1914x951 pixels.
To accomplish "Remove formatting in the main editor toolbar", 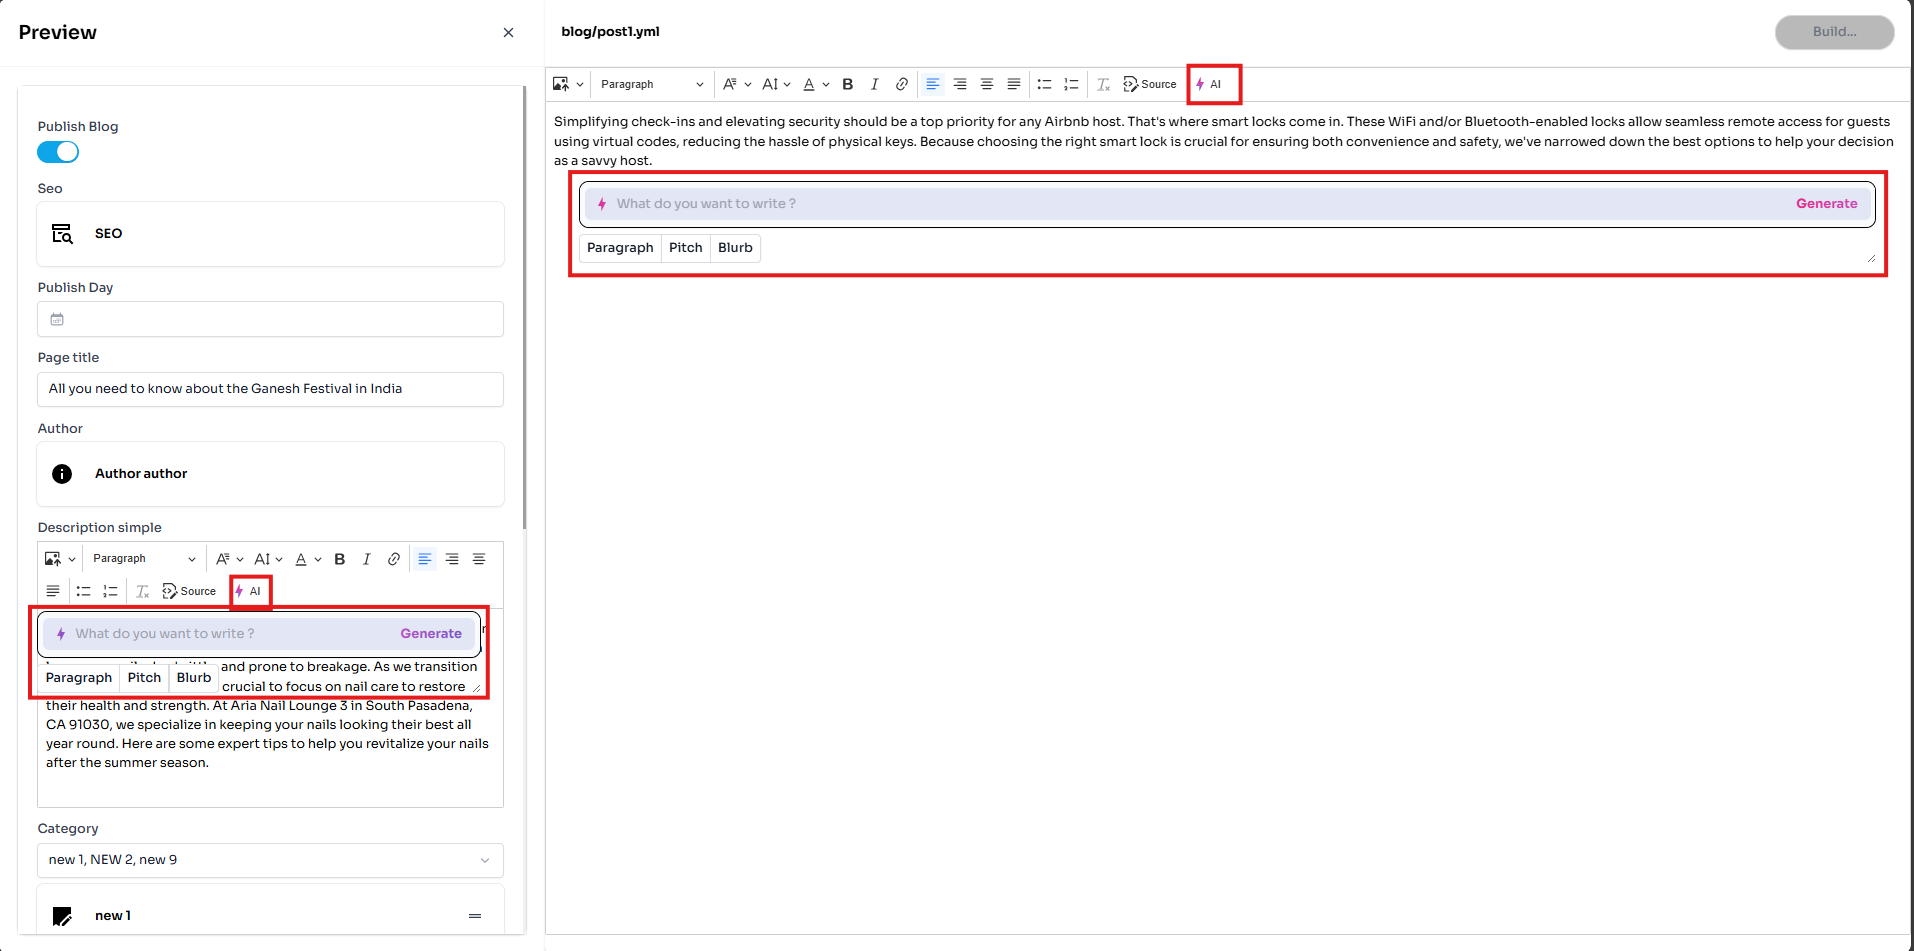I will (x=1103, y=84).
